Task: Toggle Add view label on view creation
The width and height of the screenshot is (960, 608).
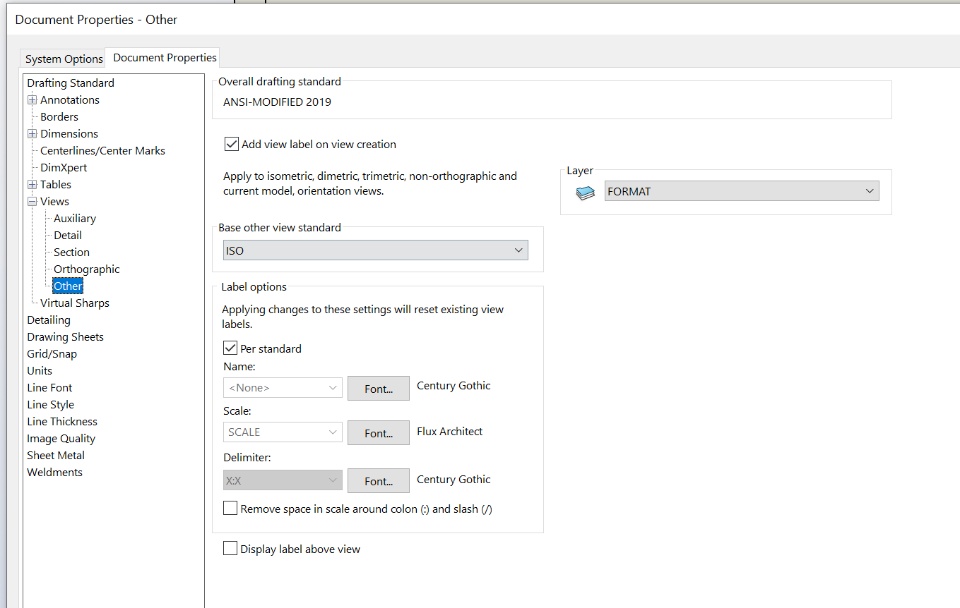Action: pyautogui.click(x=231, y=144)
